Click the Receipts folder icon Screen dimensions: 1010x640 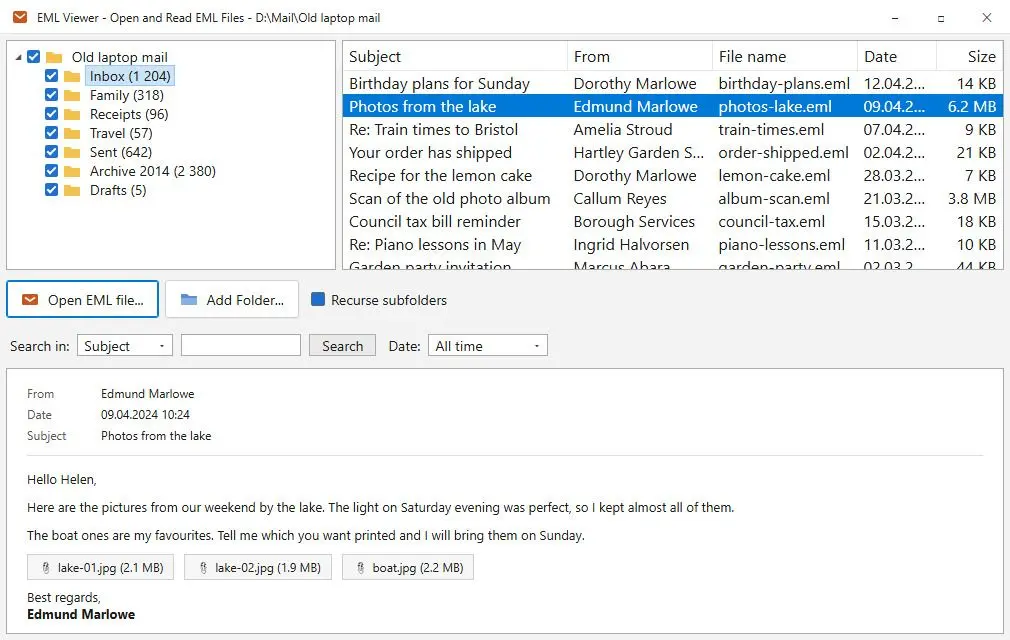pos(72,115)
